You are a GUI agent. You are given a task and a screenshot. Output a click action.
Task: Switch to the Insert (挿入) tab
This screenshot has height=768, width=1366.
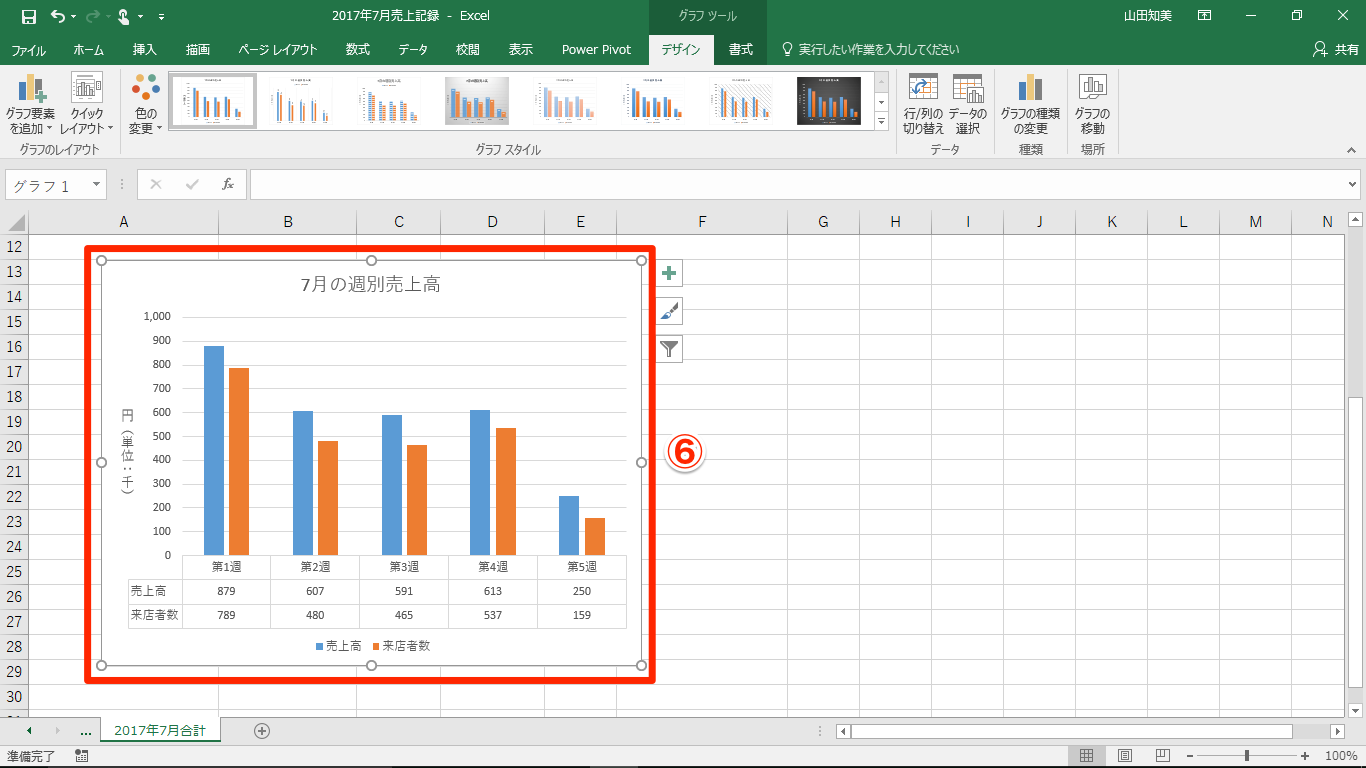coord(145,49)
